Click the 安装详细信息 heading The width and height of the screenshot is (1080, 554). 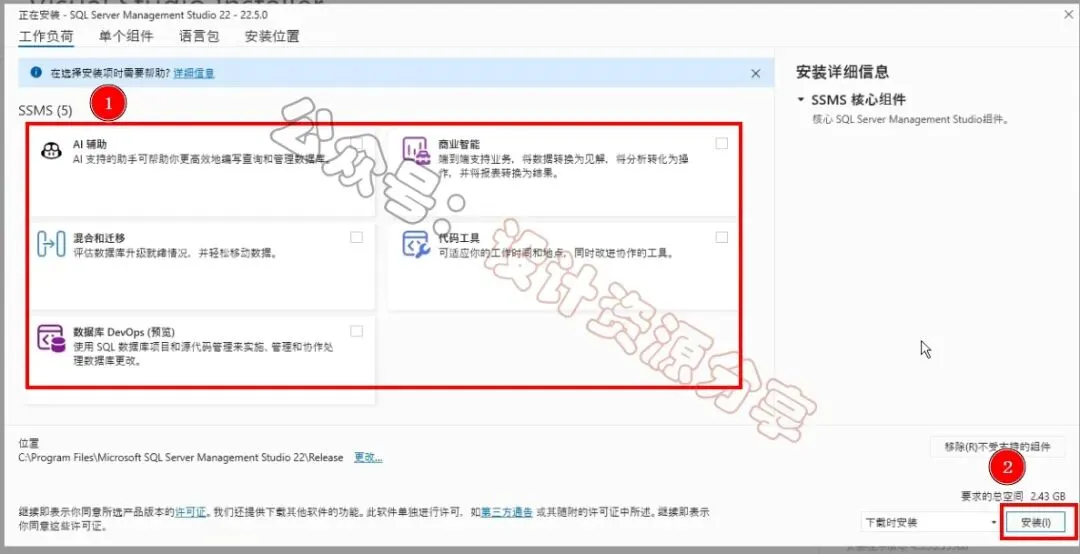tap(842, 72)
